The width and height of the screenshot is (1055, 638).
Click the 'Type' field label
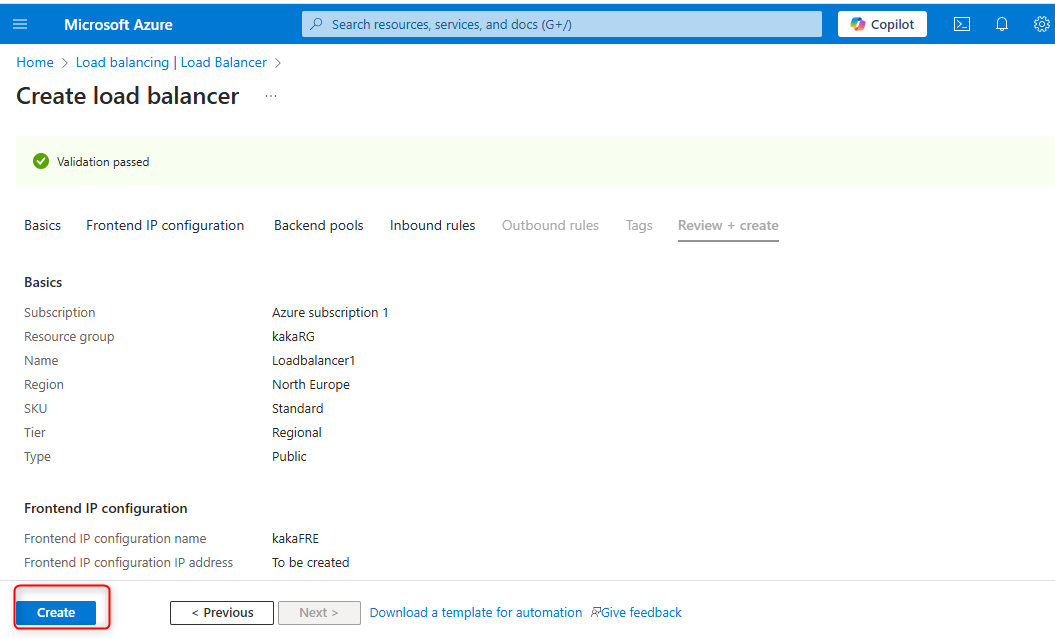click(x=38, y=457)
